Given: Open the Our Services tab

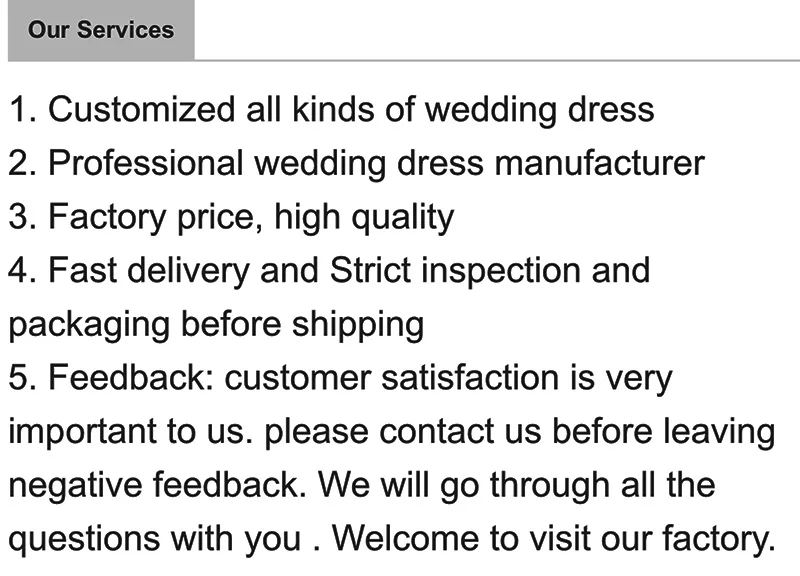Looking at the screenshot, I should tap(101, 30).
